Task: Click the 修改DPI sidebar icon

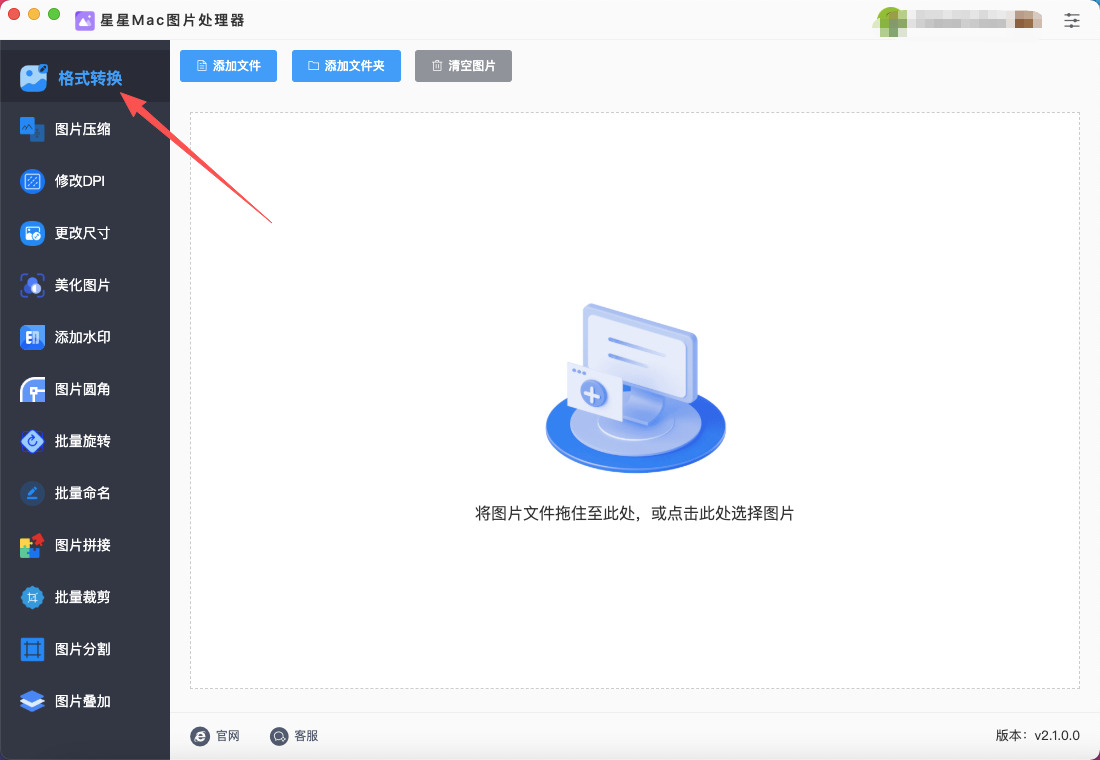Action: [32, 181]
